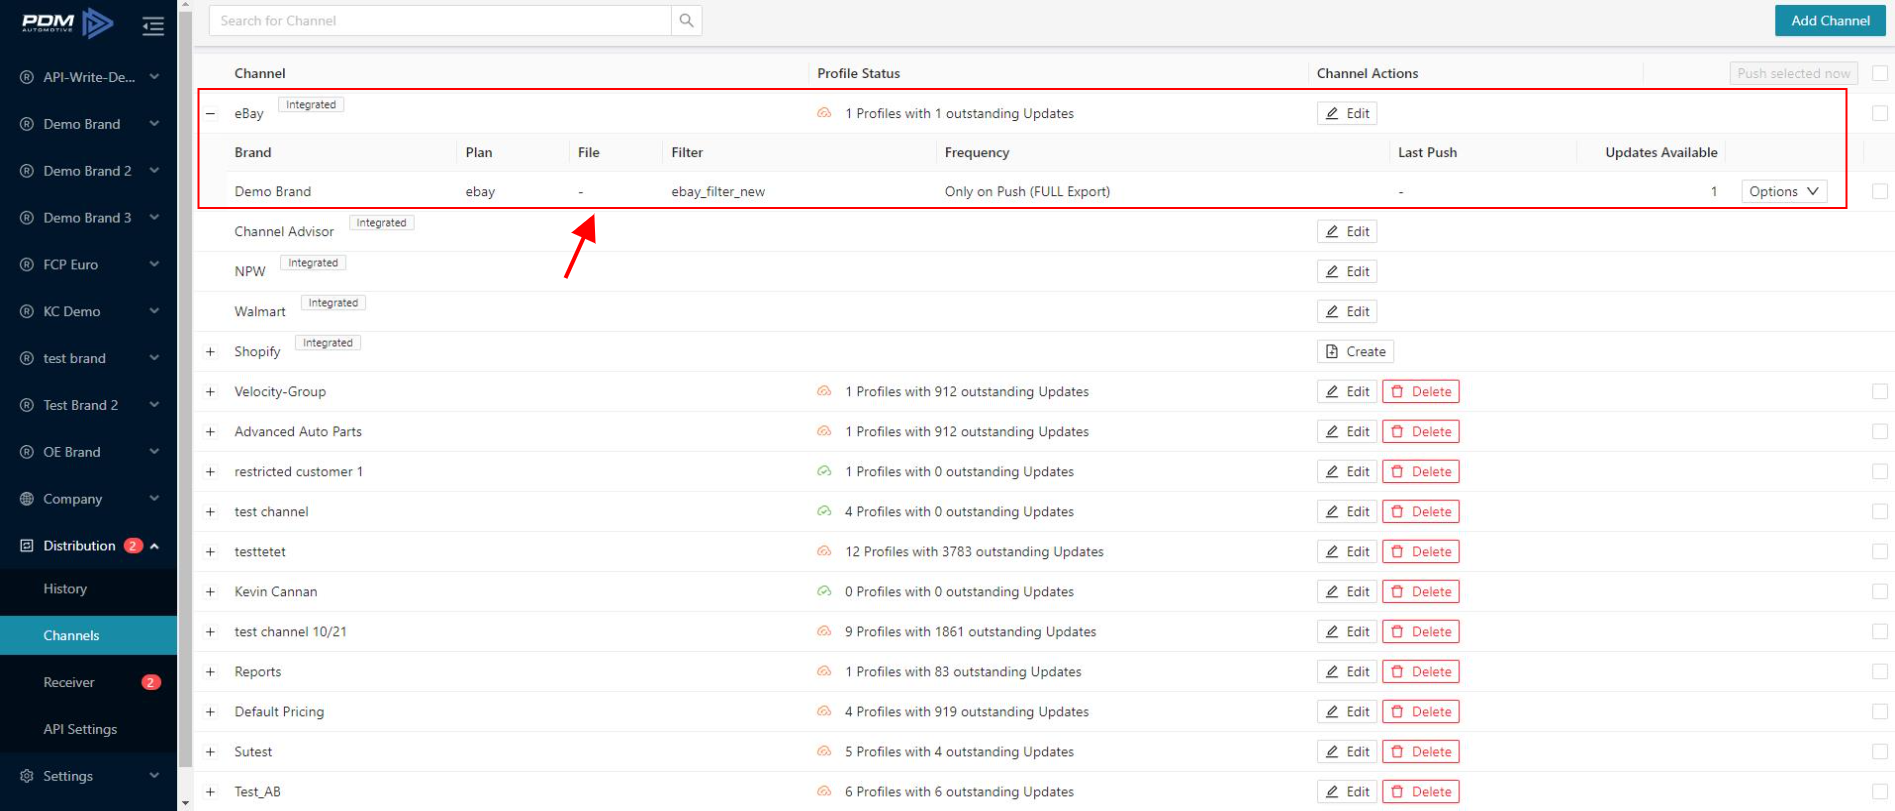The width and height of the screenshot is (1895, 811).
Task: Click the eBay profile status gauge icon
Action: point(824,113)
